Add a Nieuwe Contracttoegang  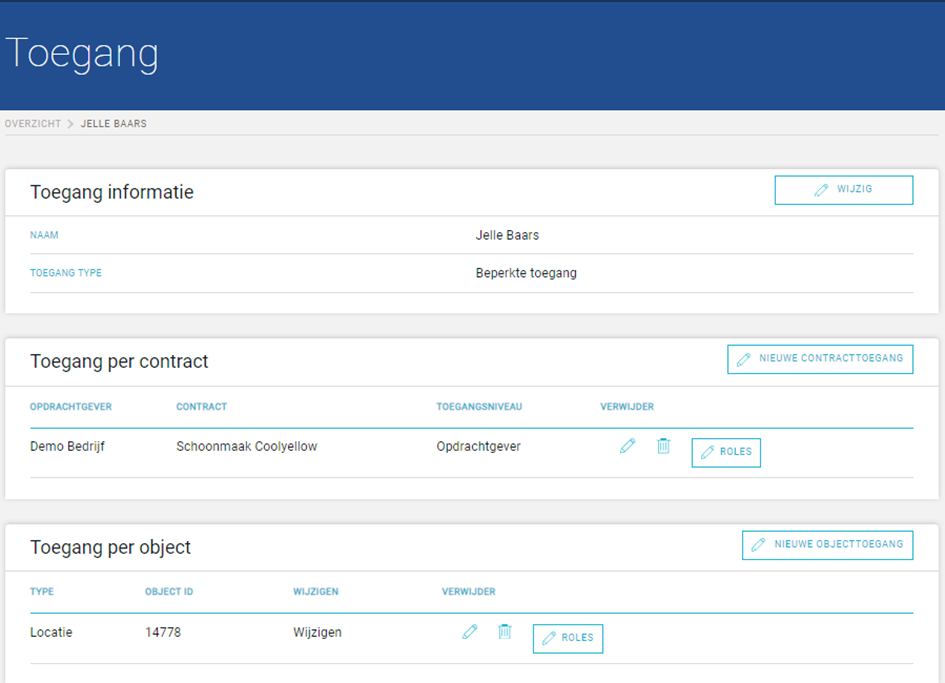click(x=820, y=359)
